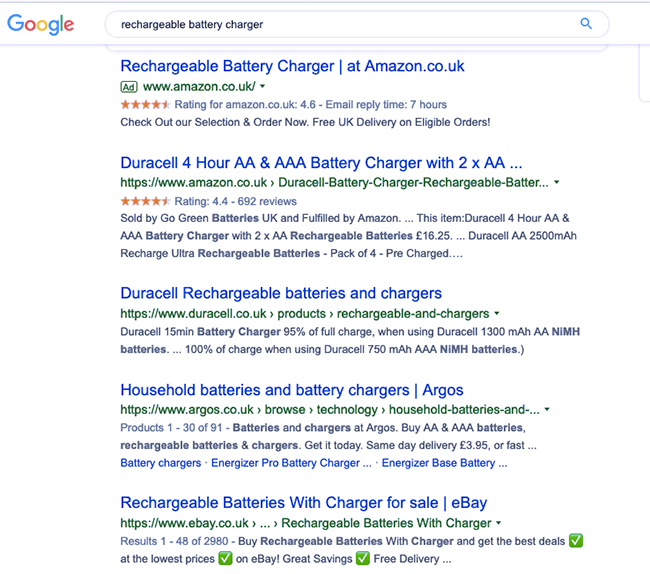The height and width of the screenshot is (574, 650).
Task: Click the Products 1 - 30 of 91 text
Action: coord(171,428)
